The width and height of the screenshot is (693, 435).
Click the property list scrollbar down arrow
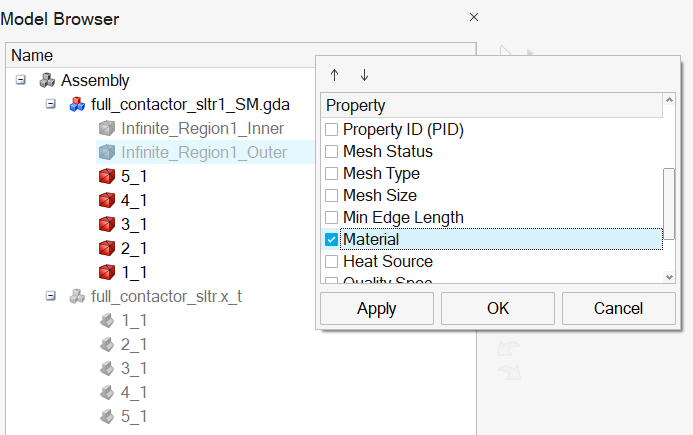[x=670, y=276]
